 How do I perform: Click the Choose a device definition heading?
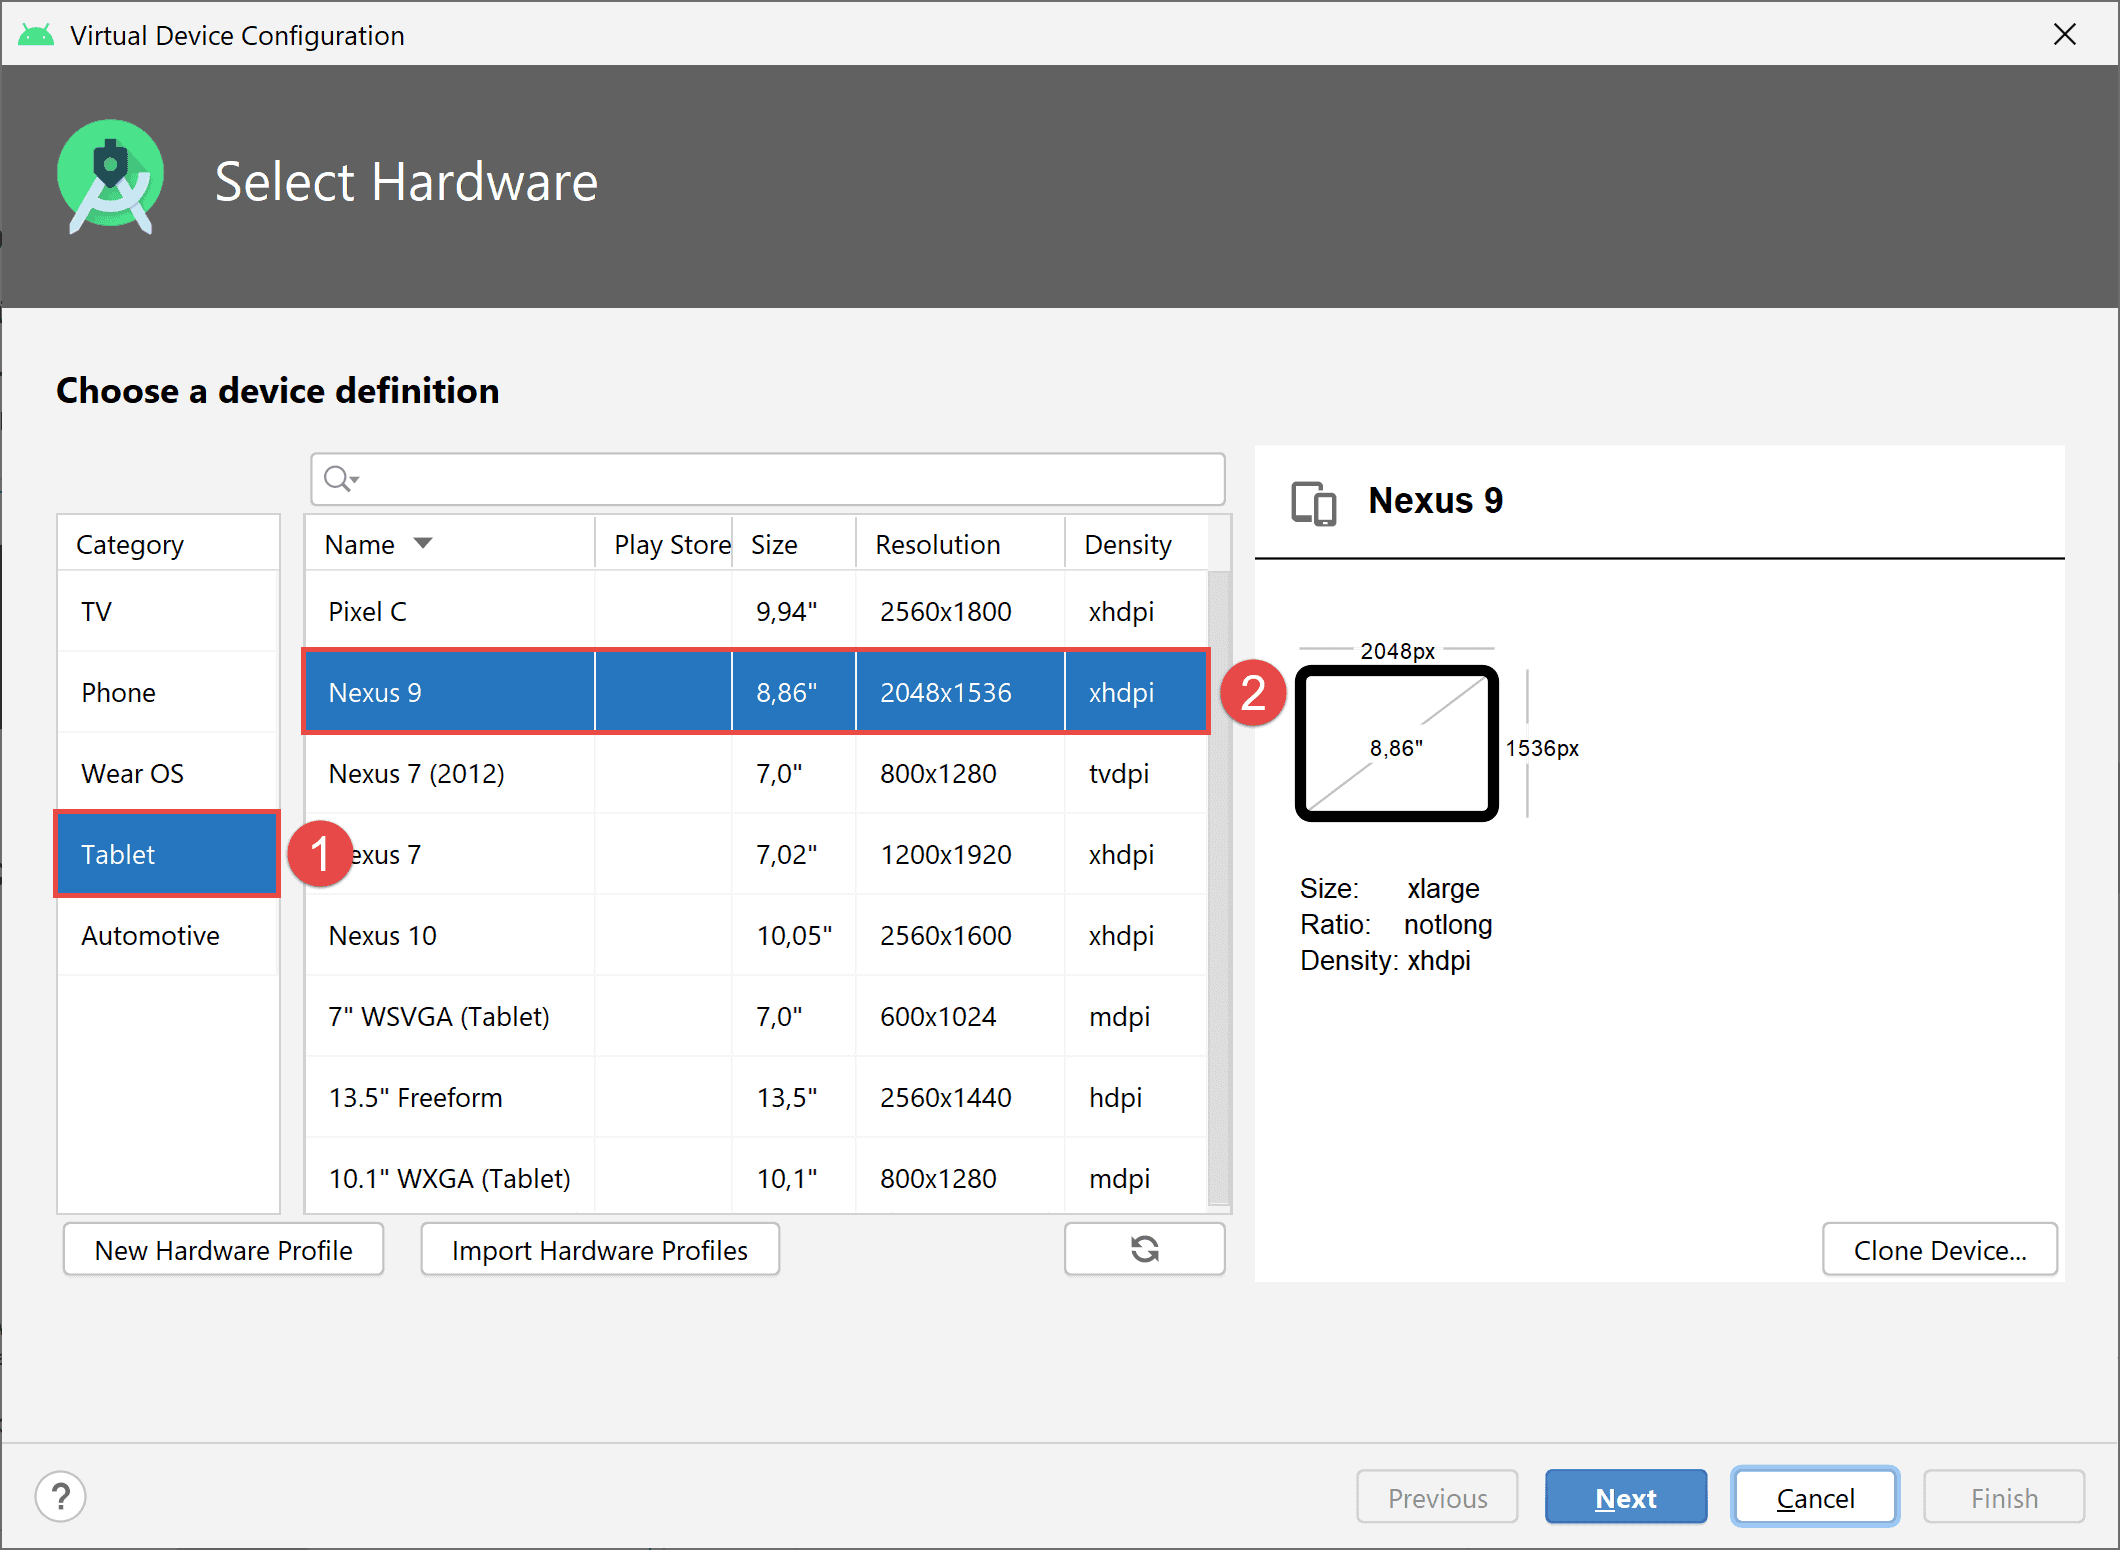277,390
